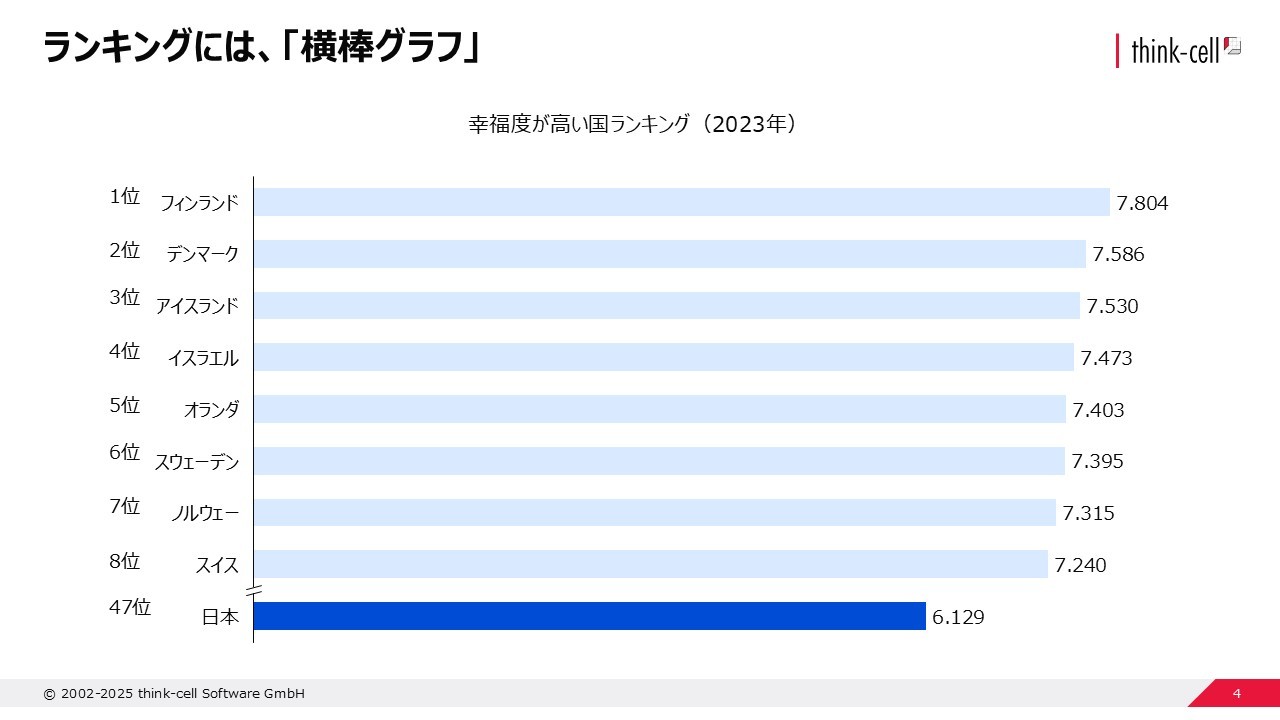Image resolution: width=1280 pixels, height=720 pixels.
Task: Click the Netherlands bar labeled オランダ
Action: coord(659,409)
